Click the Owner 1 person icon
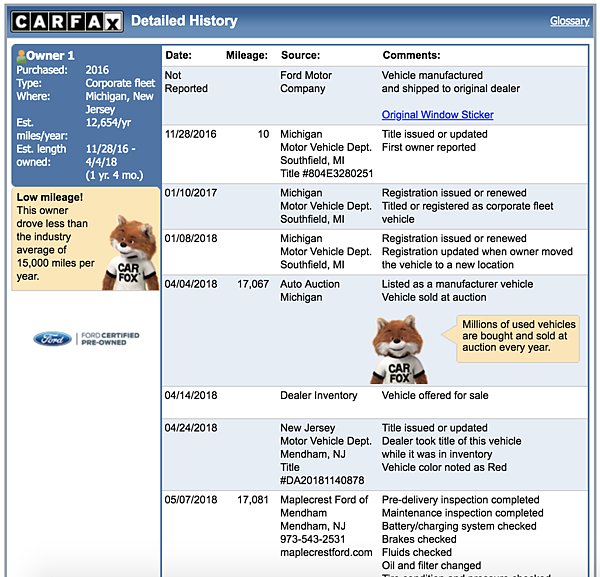Screen dimensions: 600x577 21,56
